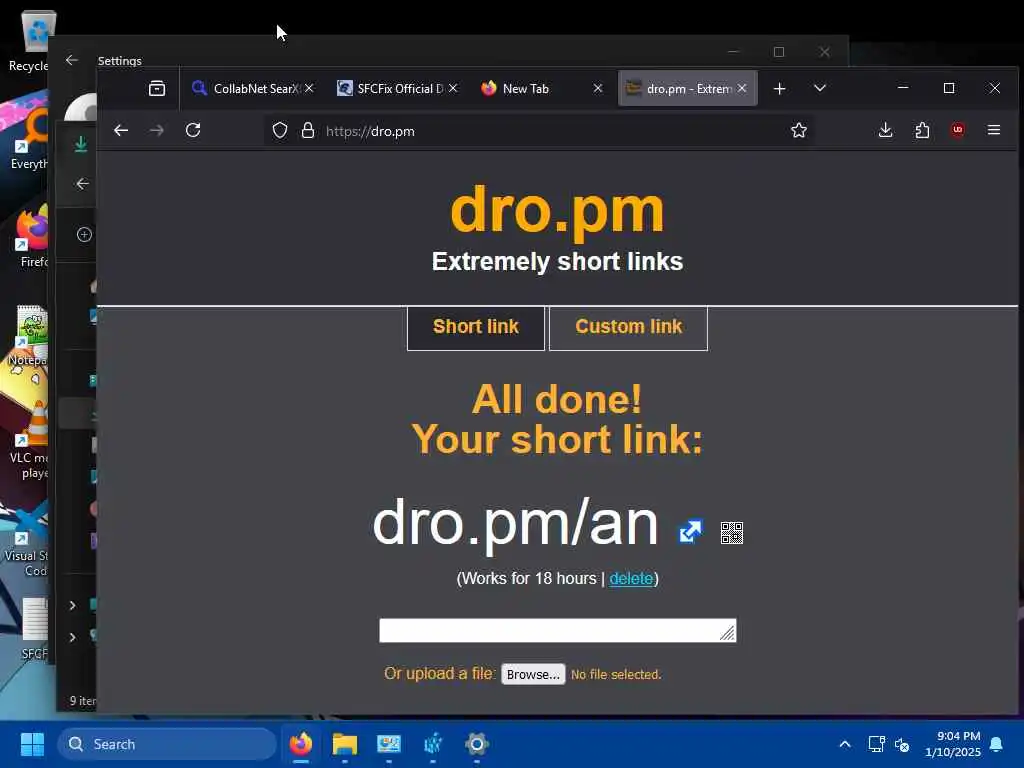Click back arrow in Settings window
The image size is (1024, 768).
tap(72, 60)
